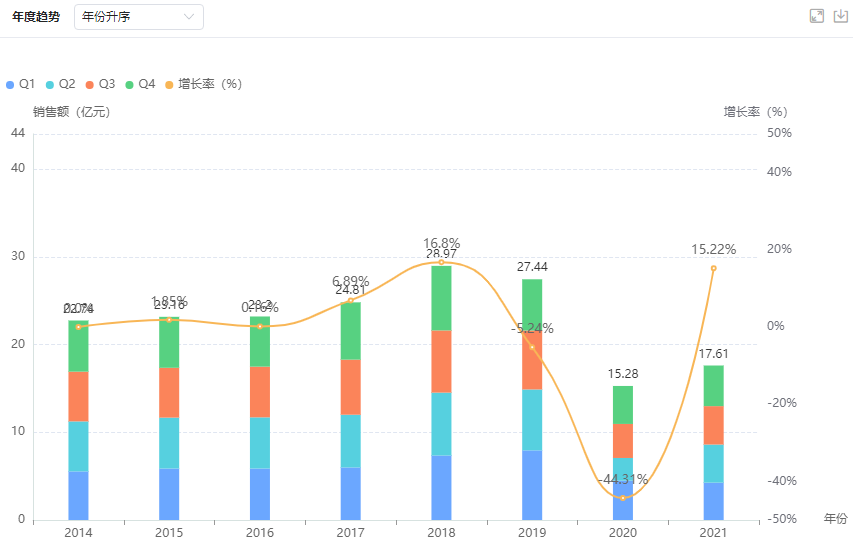Click the dropdown chevron arrow

(x=189, y=17)
